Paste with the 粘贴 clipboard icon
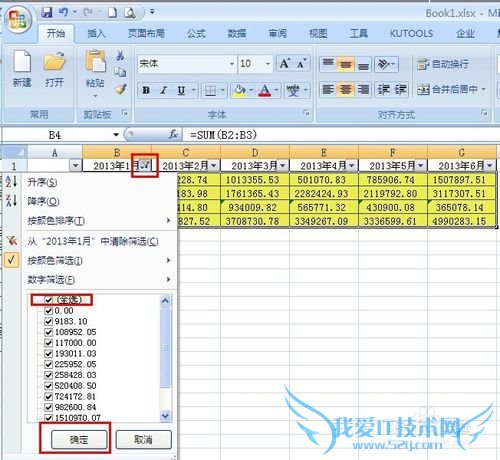The width and height of the screenshot is (500, 460). pyautogui.click(x=95, y=60)
